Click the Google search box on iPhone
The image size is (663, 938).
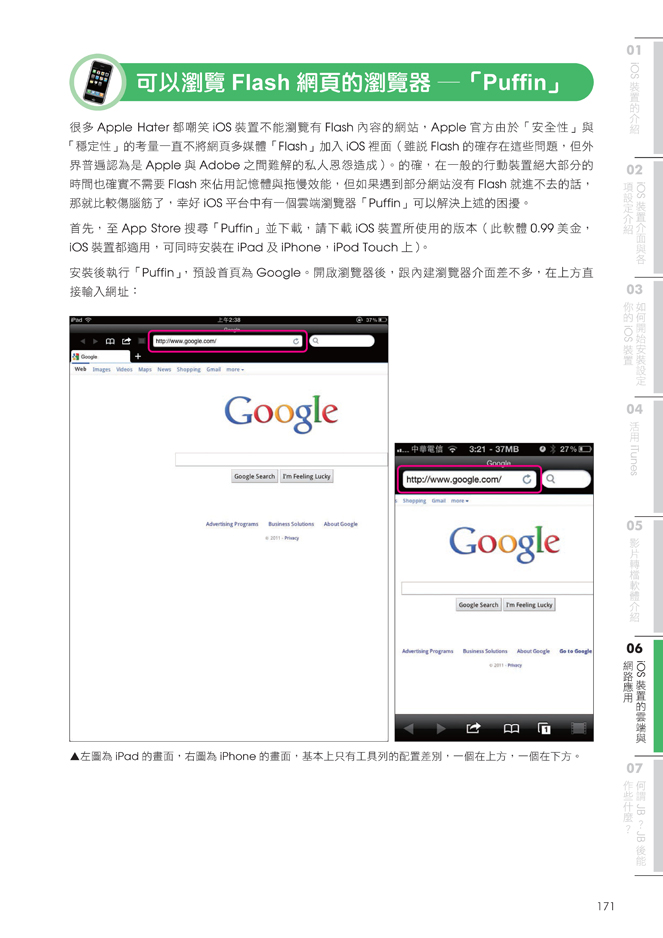pos(497,588)
